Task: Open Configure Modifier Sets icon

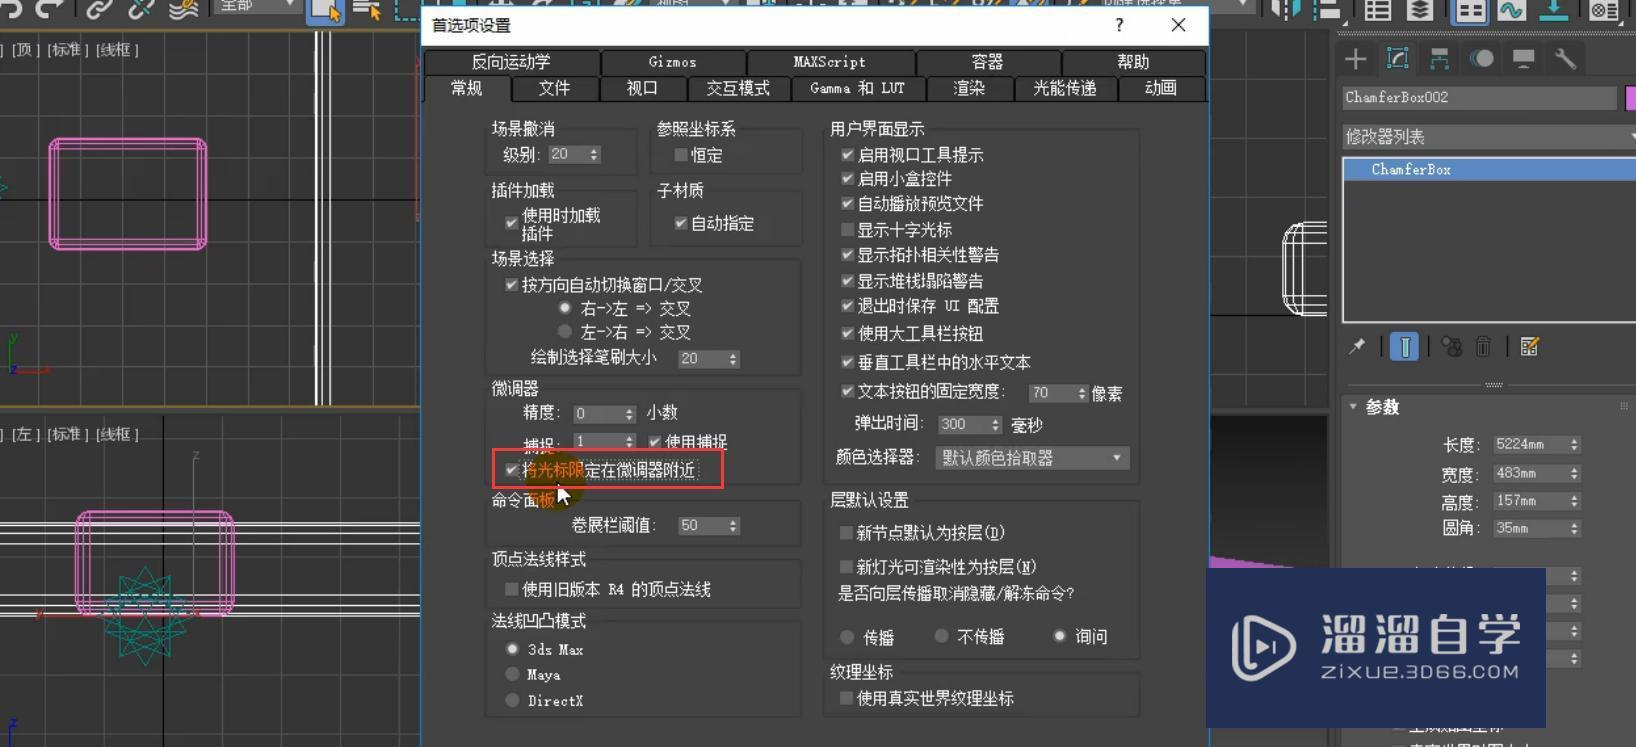Action: pos(1529,347)
